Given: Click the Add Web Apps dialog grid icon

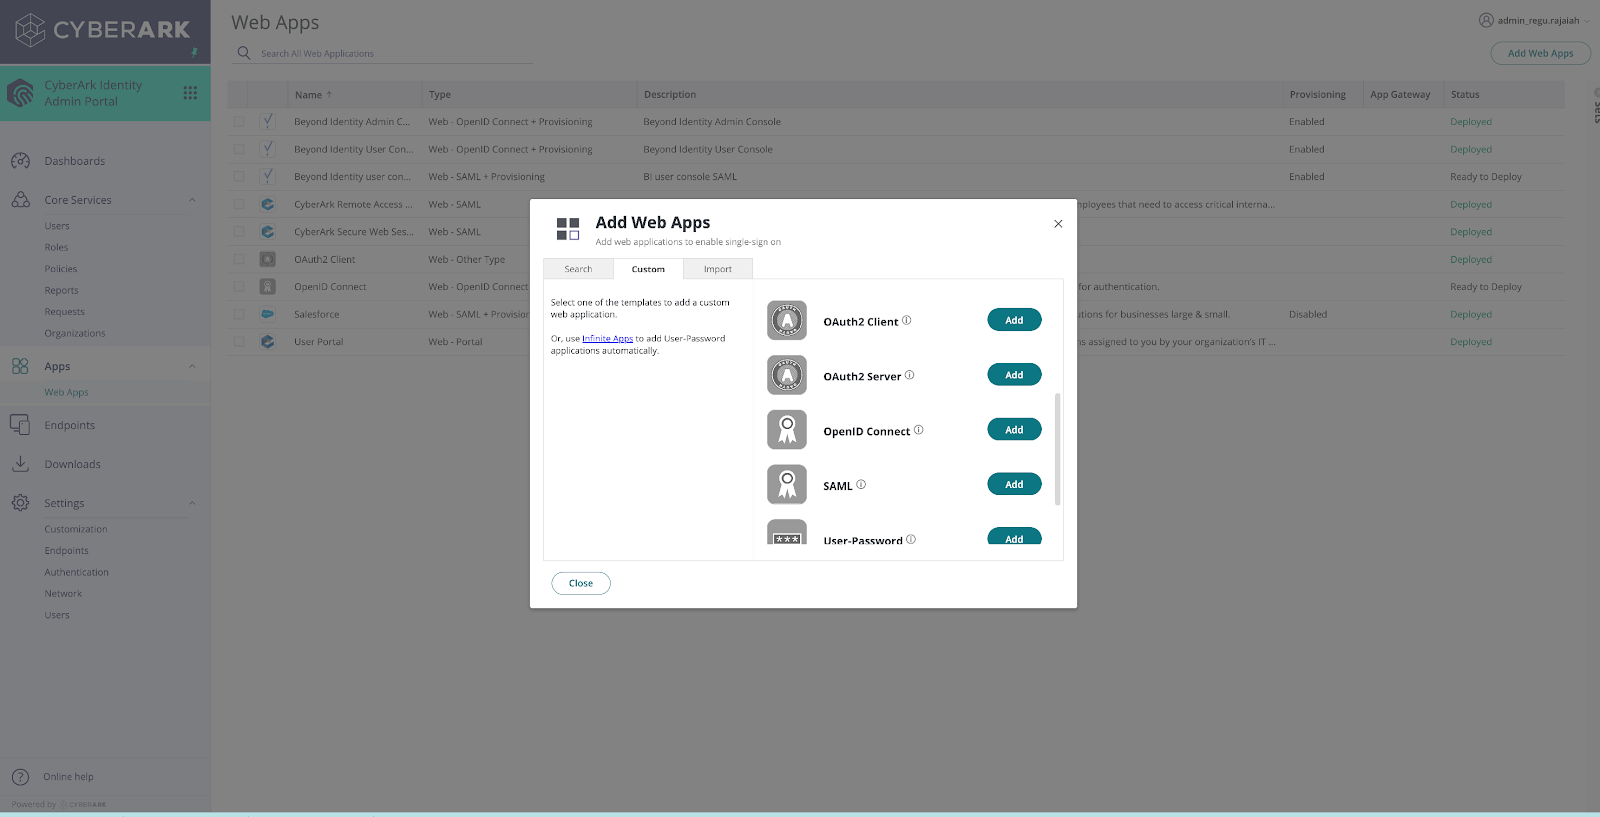Looking at the screenshot, I should point(568,229).
